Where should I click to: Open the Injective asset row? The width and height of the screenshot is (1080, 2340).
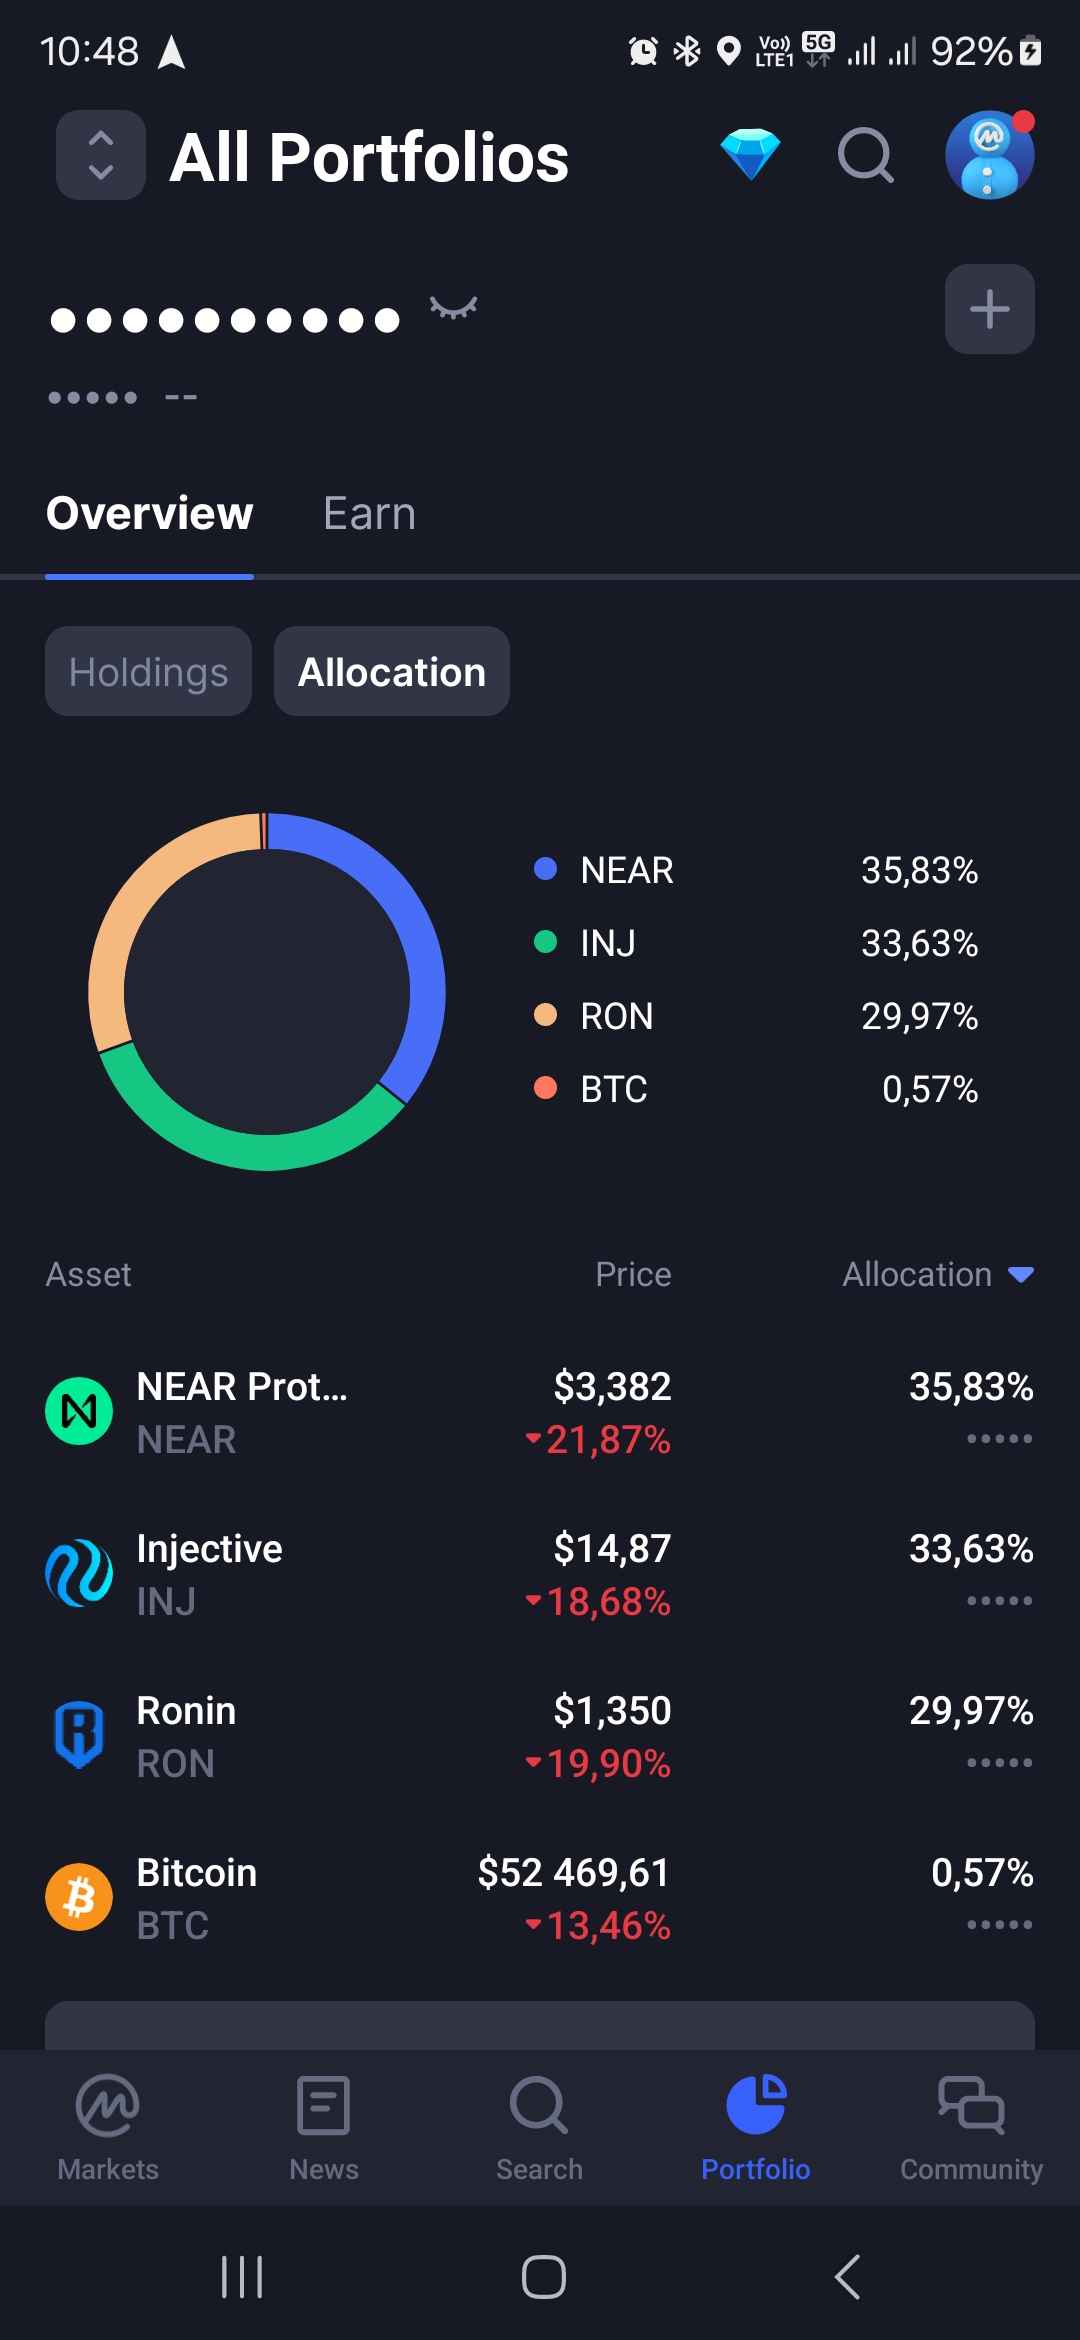click(x=540, y=1574)
